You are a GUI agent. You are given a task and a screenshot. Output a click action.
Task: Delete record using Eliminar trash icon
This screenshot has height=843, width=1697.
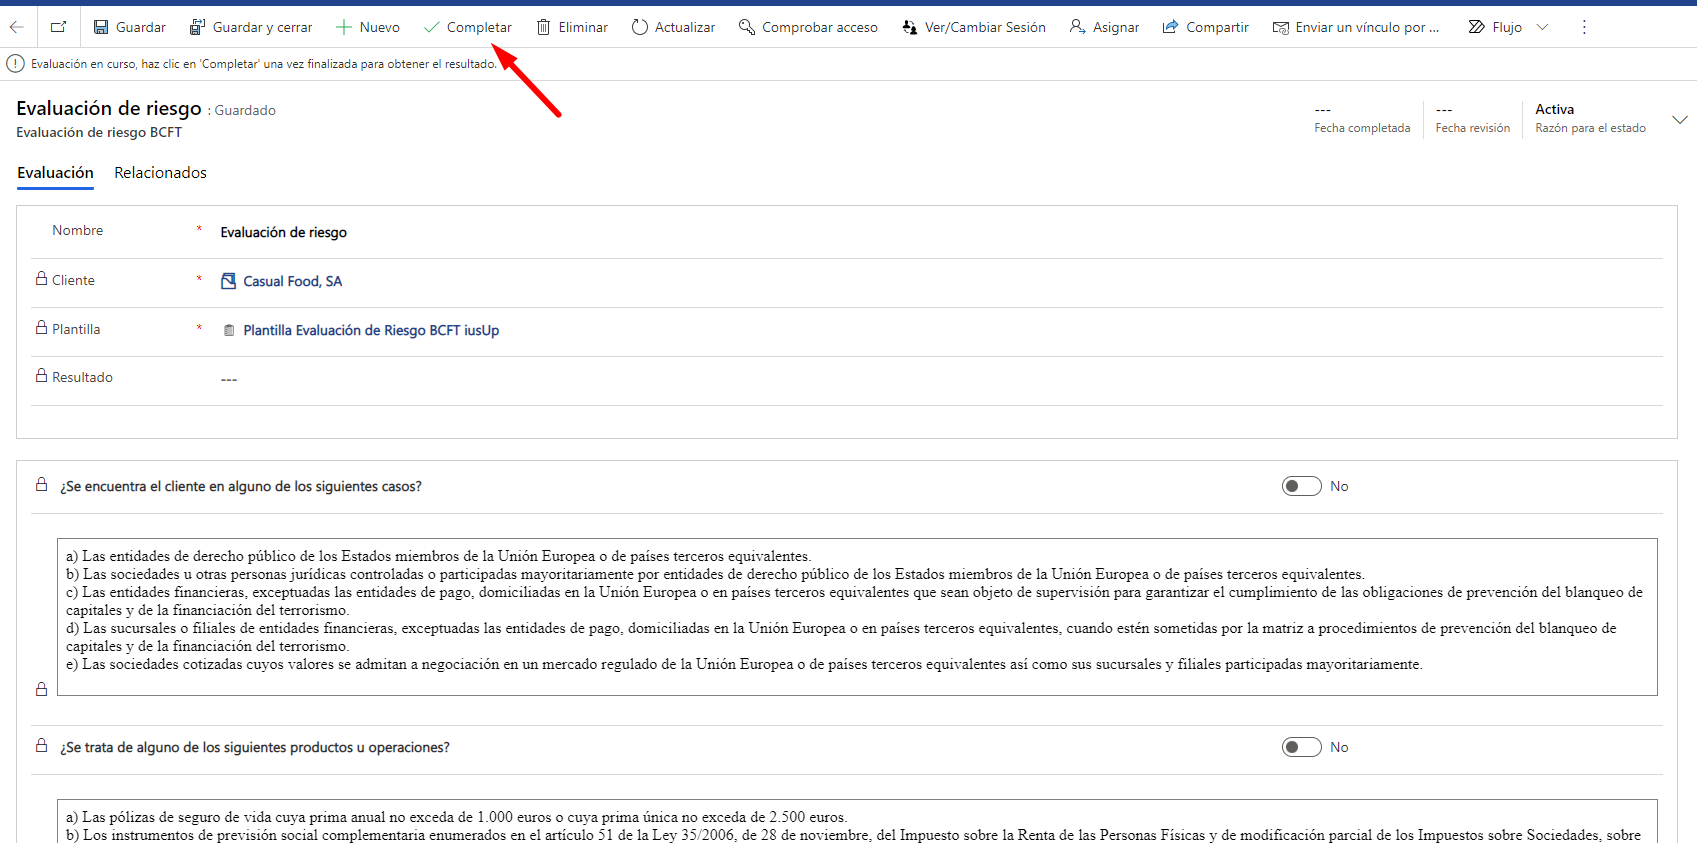pyautogui.click(x=544, y=27)
